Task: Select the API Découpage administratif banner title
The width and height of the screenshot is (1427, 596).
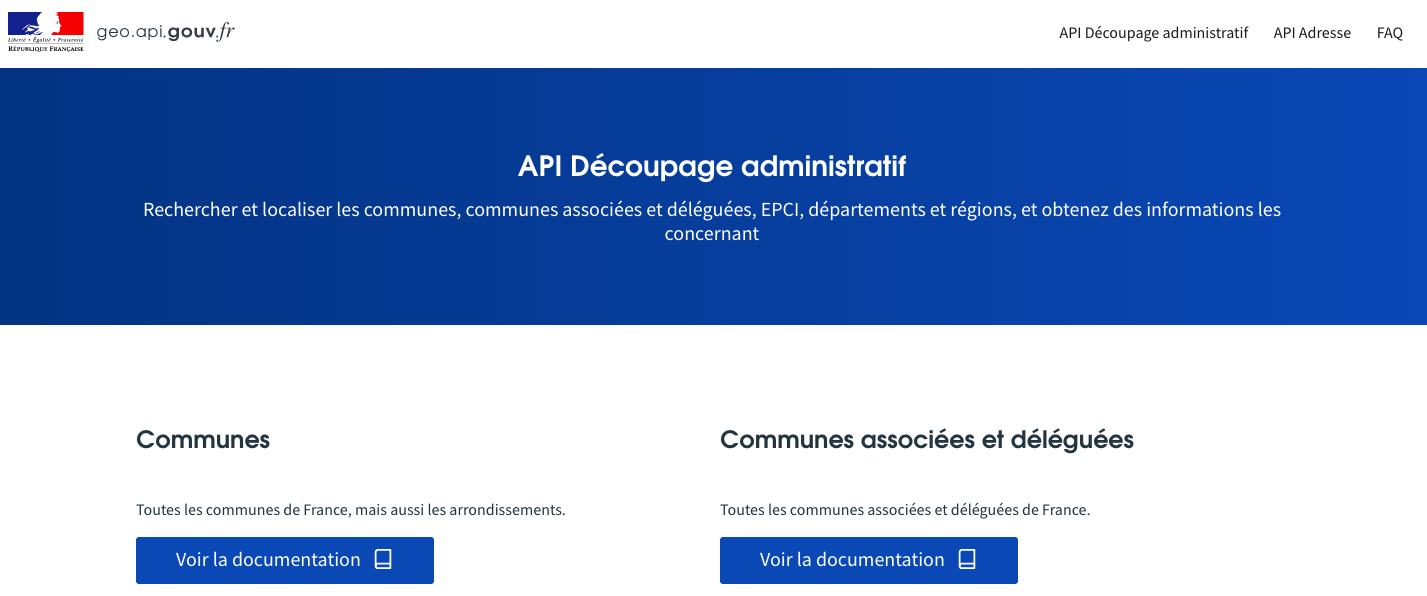Action: (x=712, y=166)
